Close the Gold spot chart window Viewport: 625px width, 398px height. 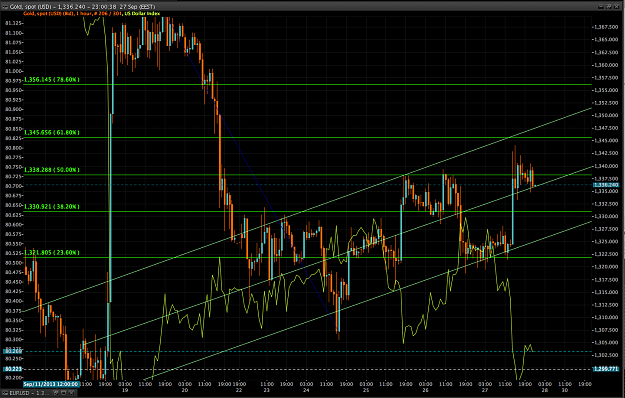[617, 6]
